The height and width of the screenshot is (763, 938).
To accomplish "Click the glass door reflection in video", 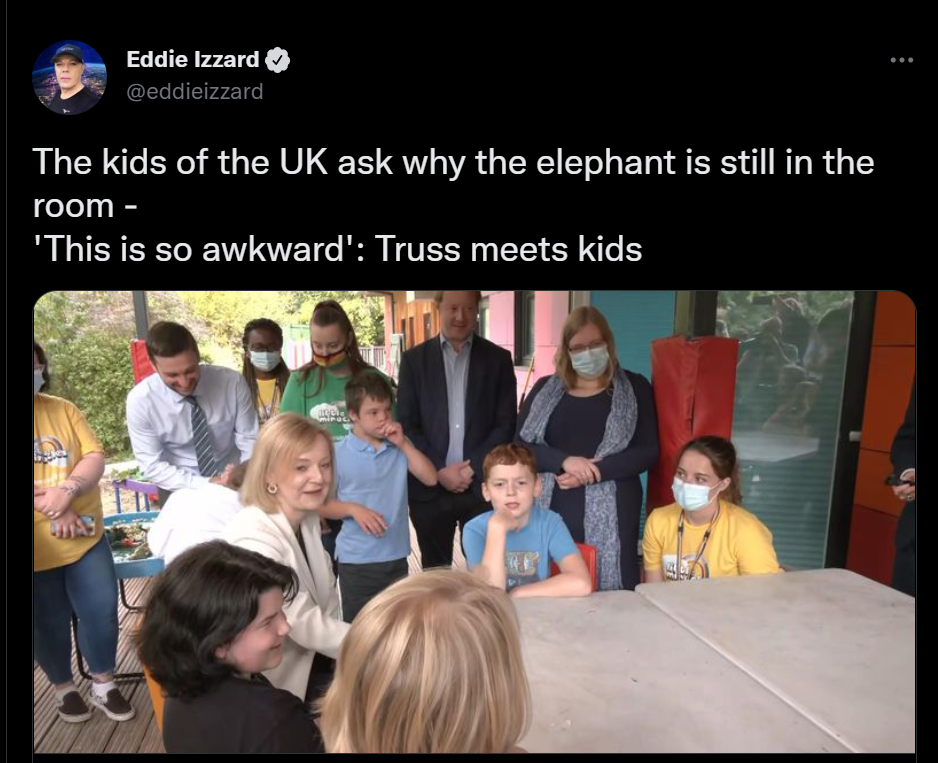I will (787, 419).
